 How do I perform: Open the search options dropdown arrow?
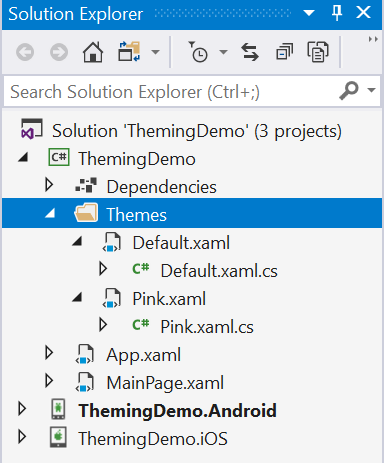pos(371,90)
